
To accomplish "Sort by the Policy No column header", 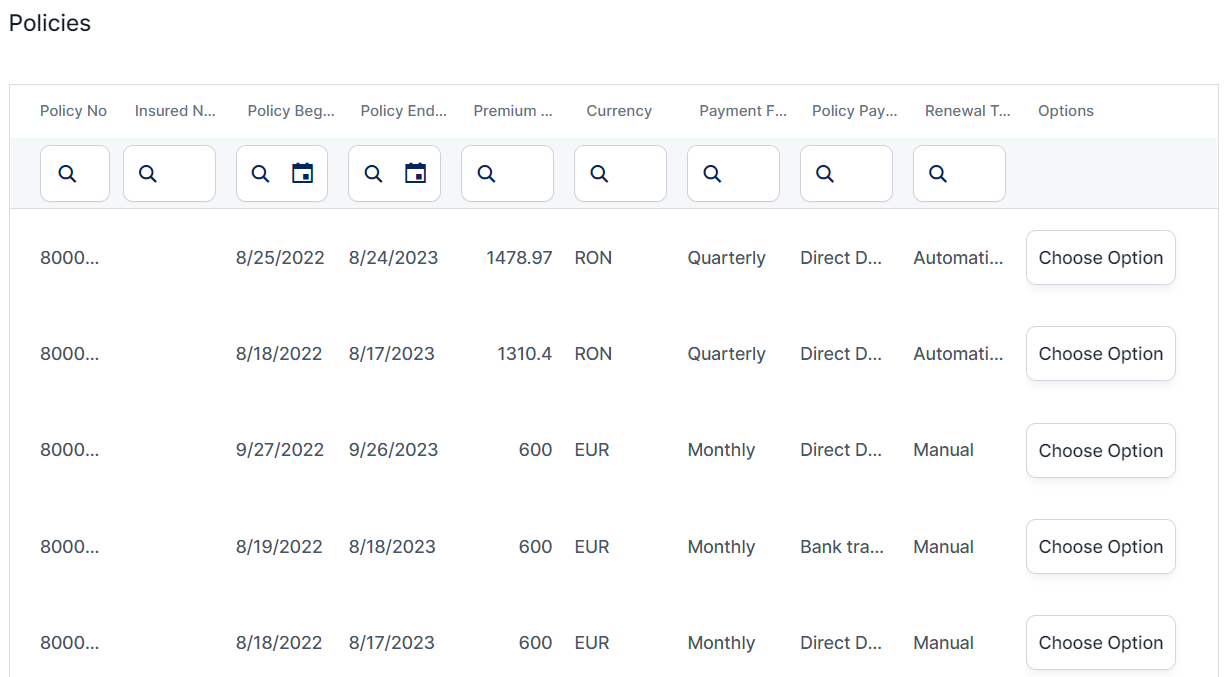I will click(73, 111).
